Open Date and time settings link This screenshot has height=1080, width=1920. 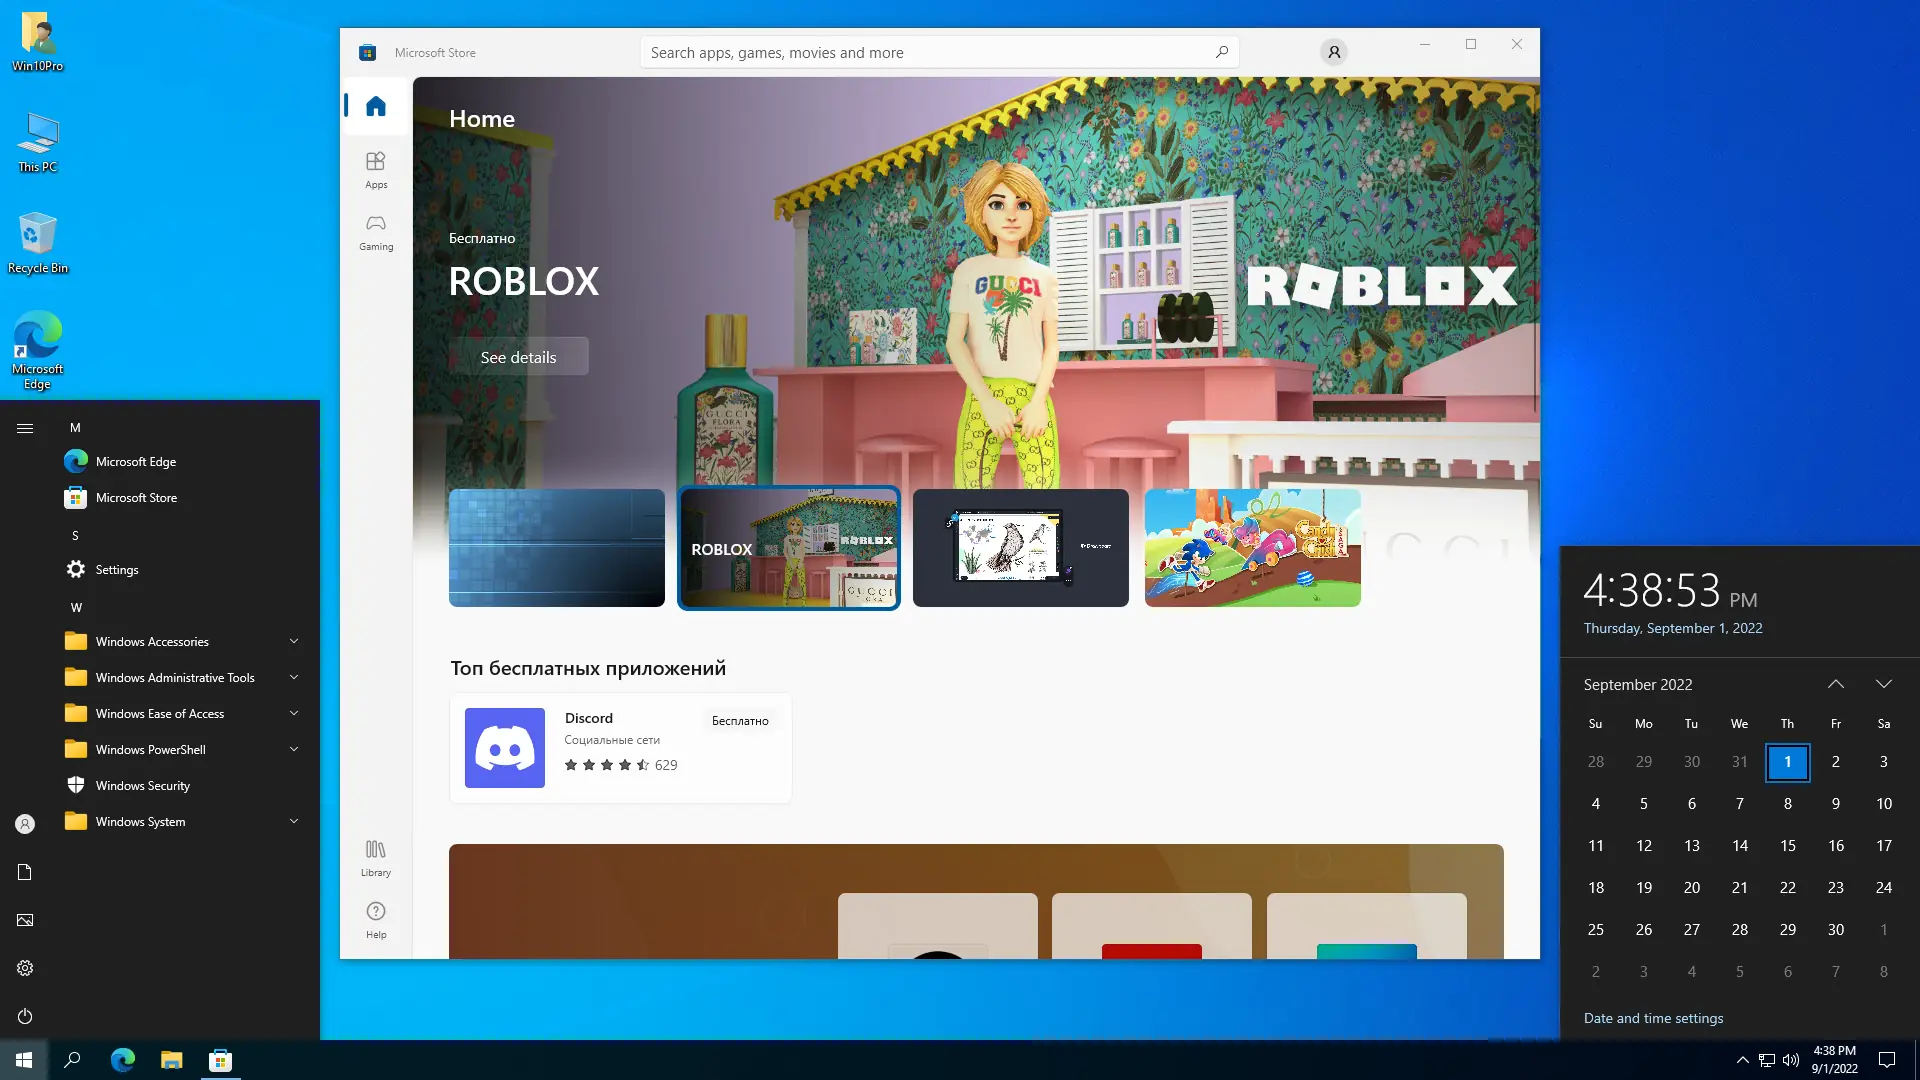(1653, 1018)
